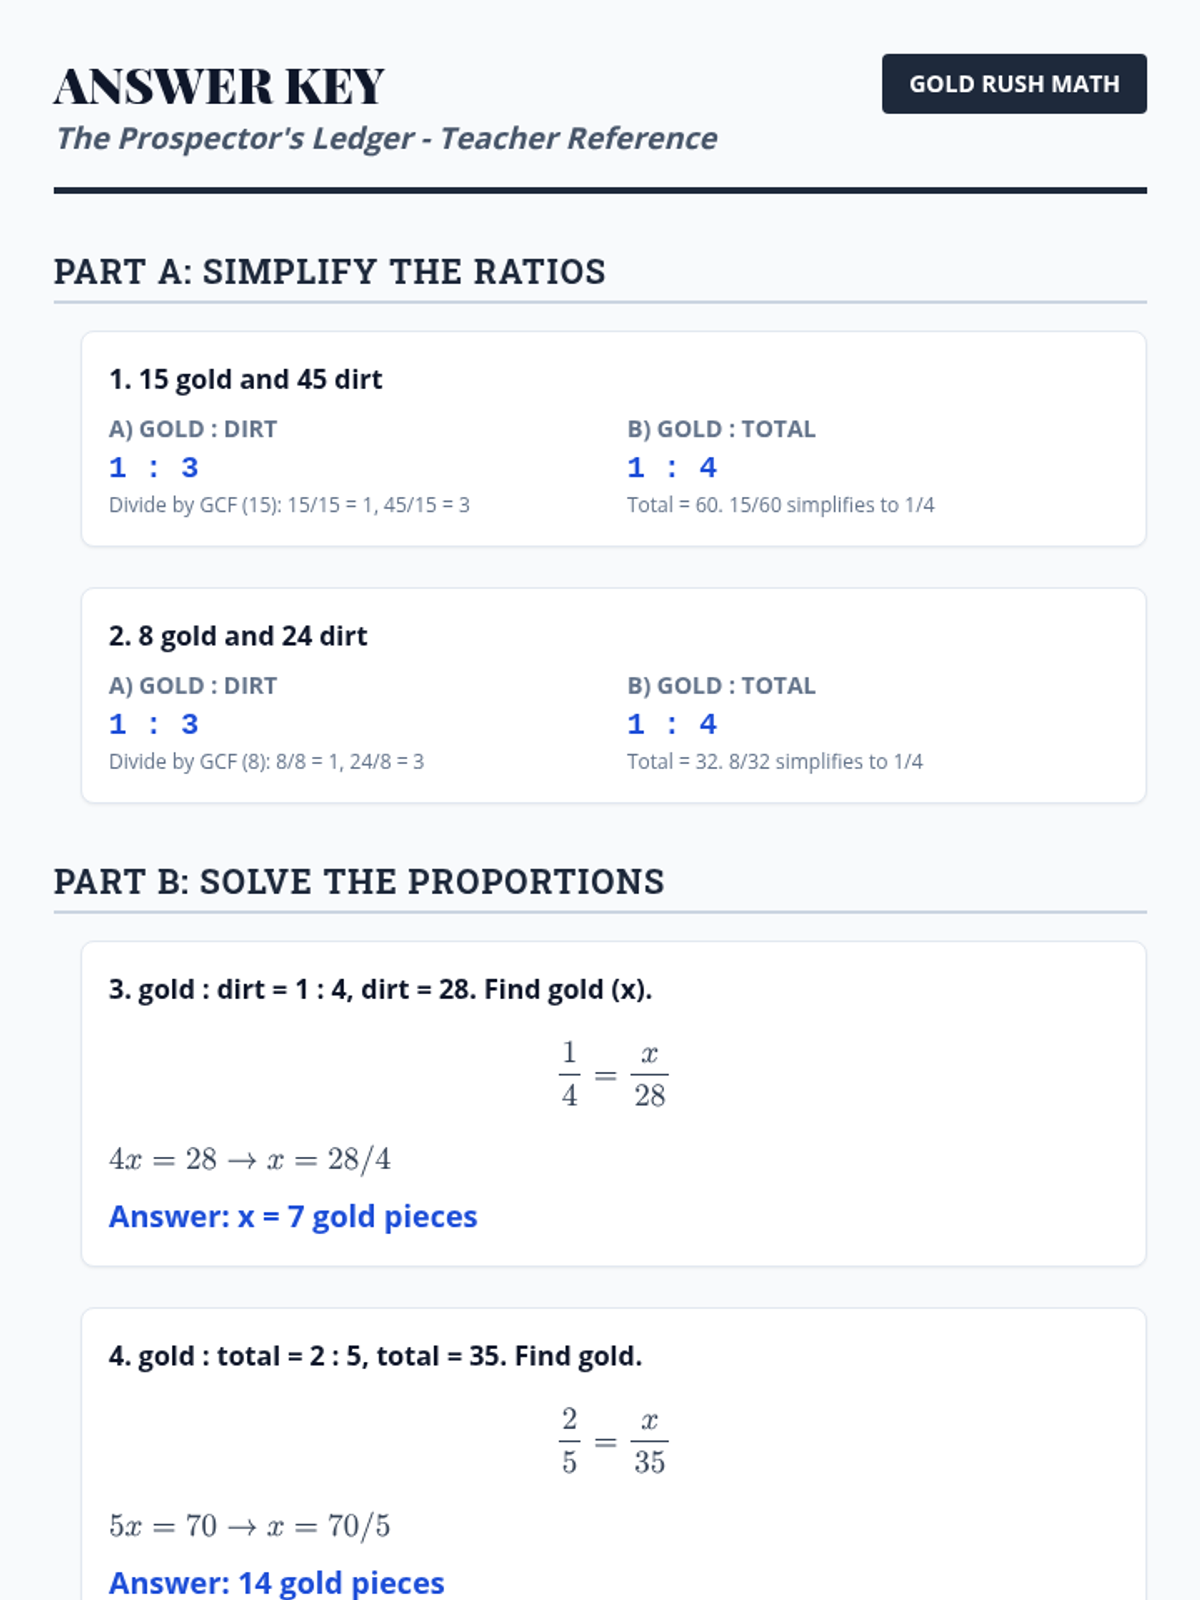
Task: Select The Prospector's Ledger subtitle text
Action: (386, 138)
